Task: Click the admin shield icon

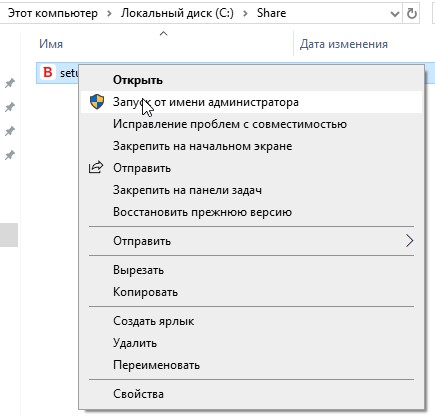Action: tap(97, 102)
